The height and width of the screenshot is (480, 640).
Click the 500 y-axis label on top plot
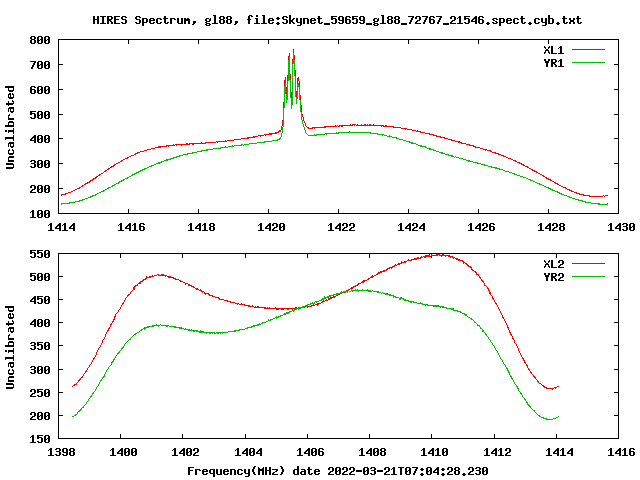(40, 115)
